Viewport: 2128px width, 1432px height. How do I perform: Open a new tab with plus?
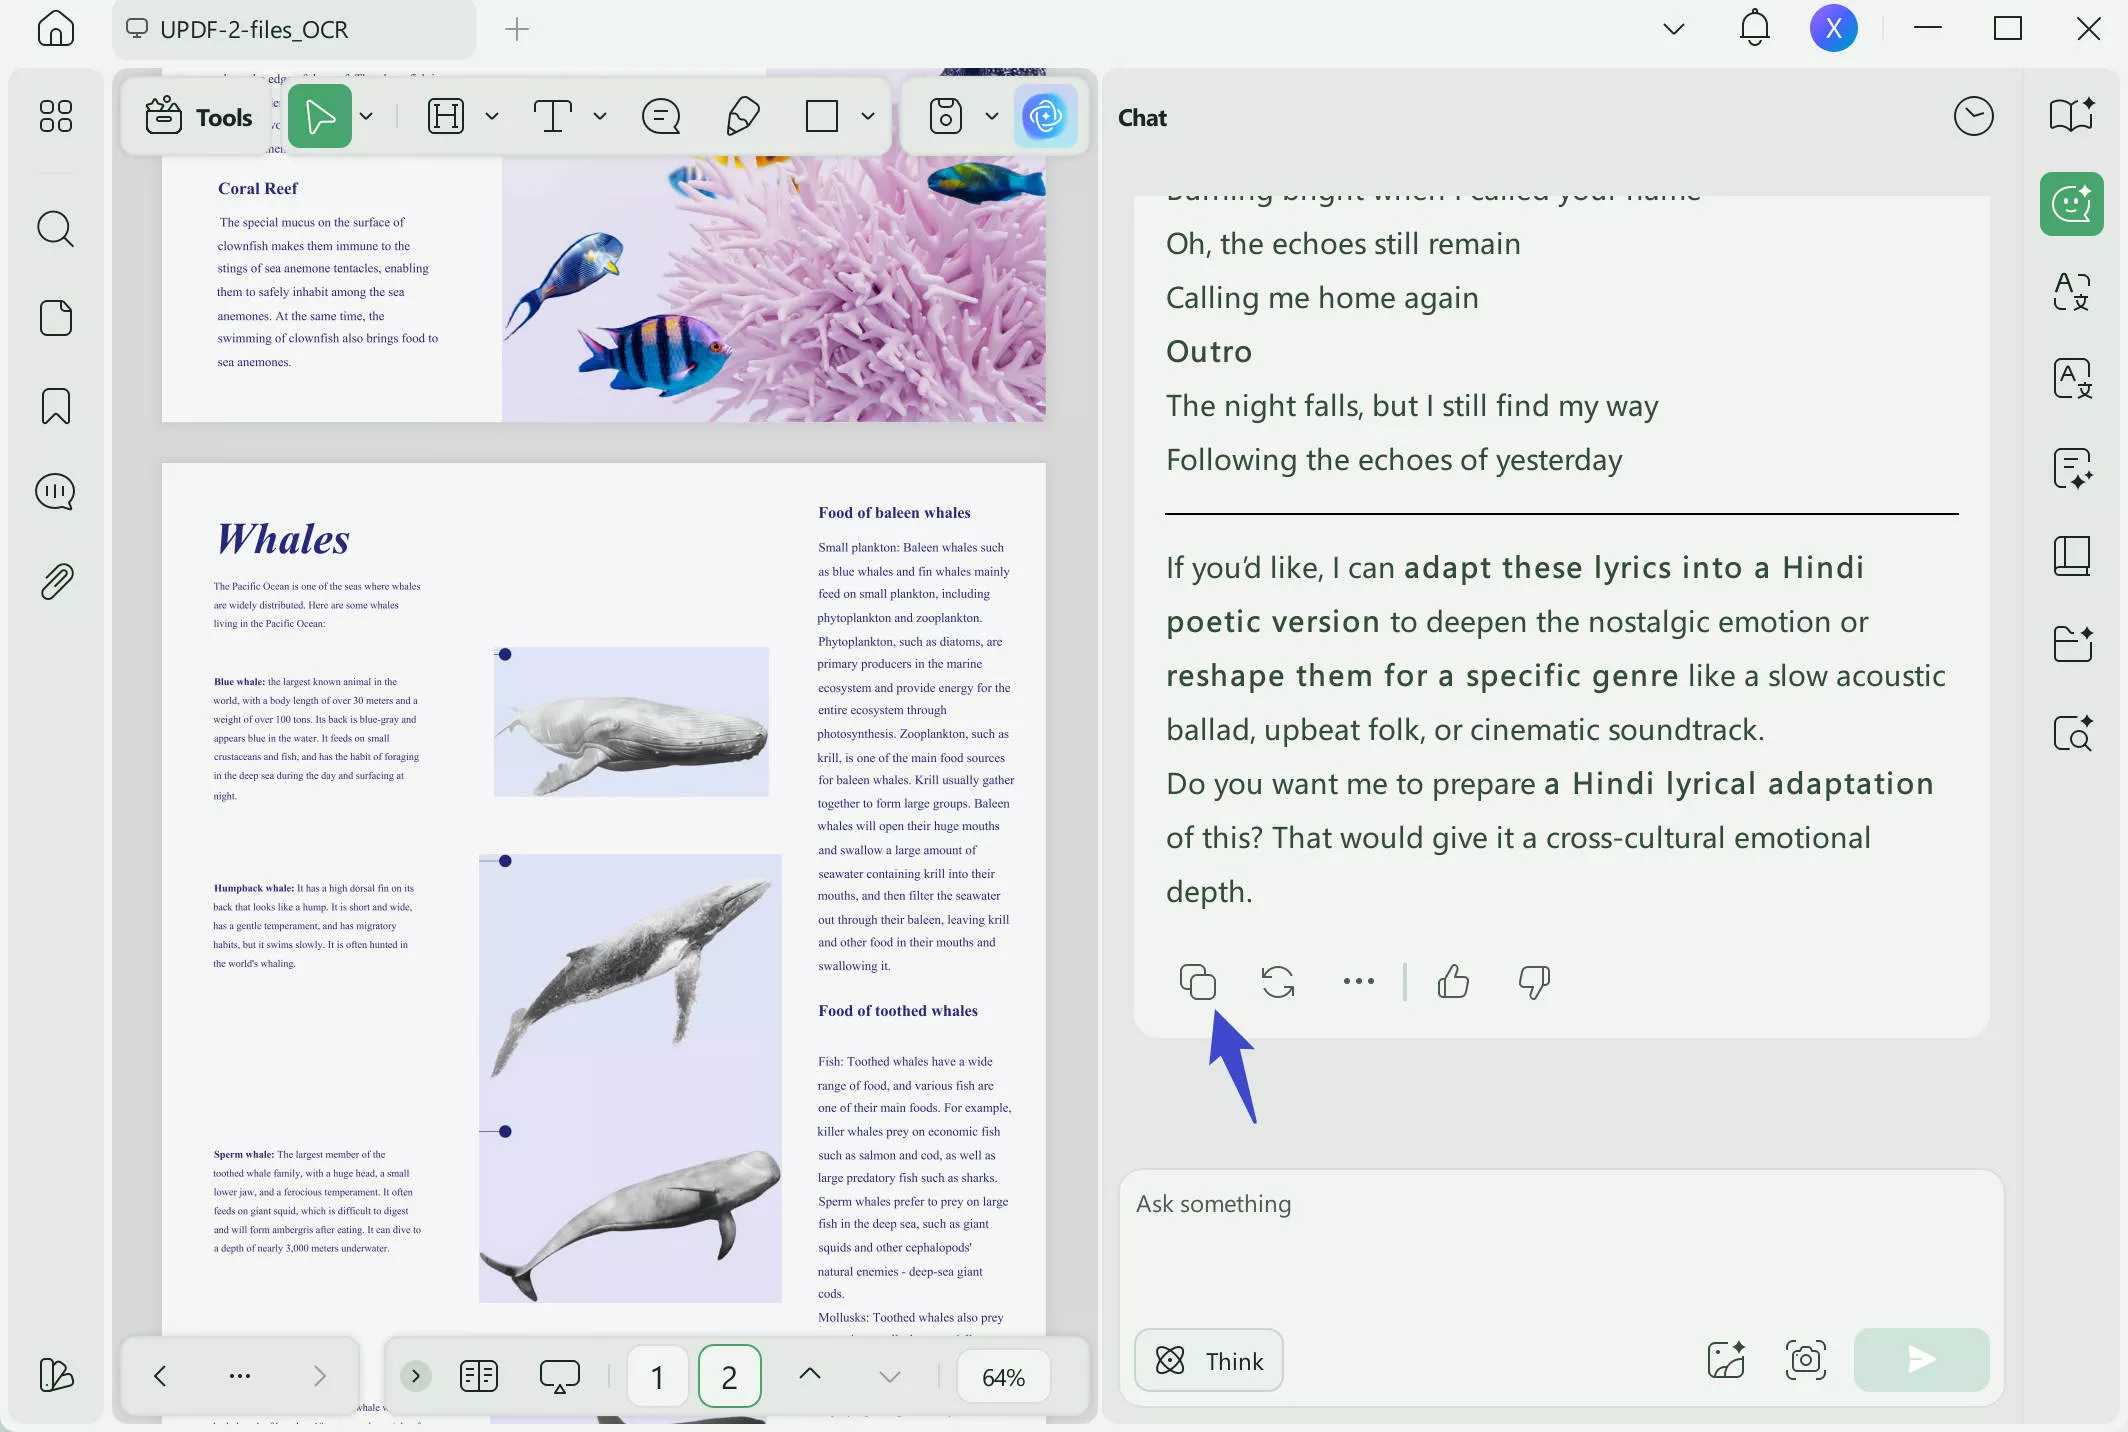(x=517, y=30)
